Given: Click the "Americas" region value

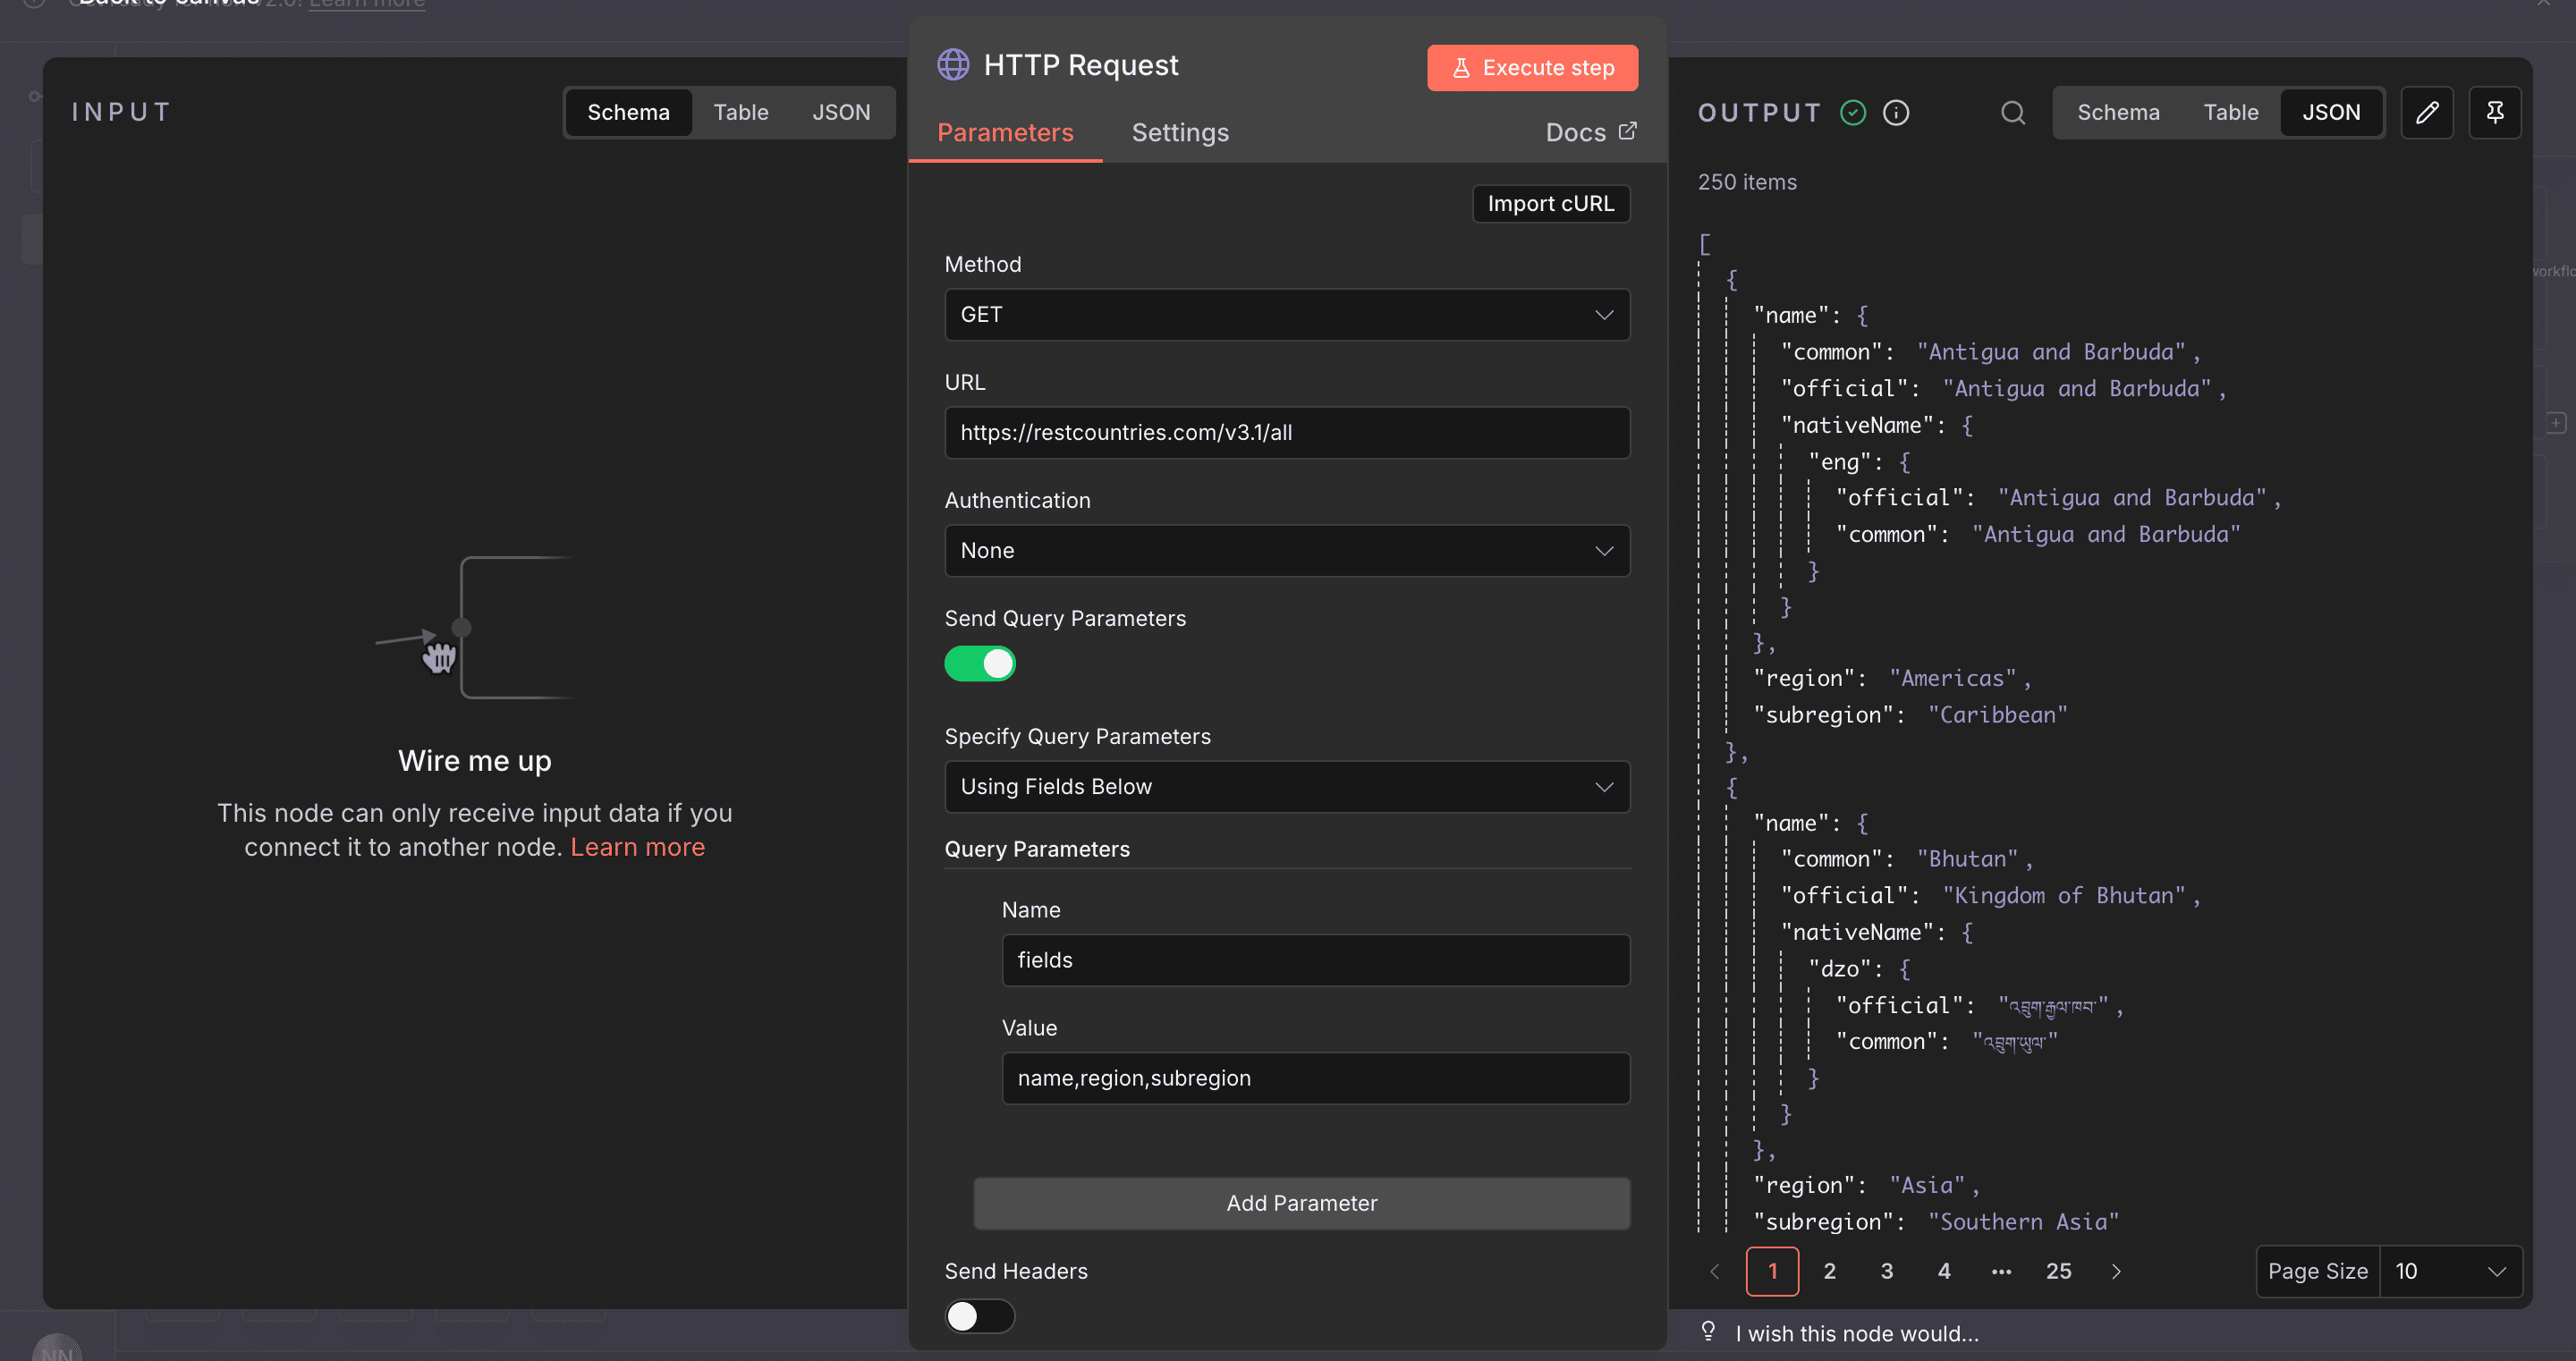Looking at the screenshot, I should (x=1952, y=678).
